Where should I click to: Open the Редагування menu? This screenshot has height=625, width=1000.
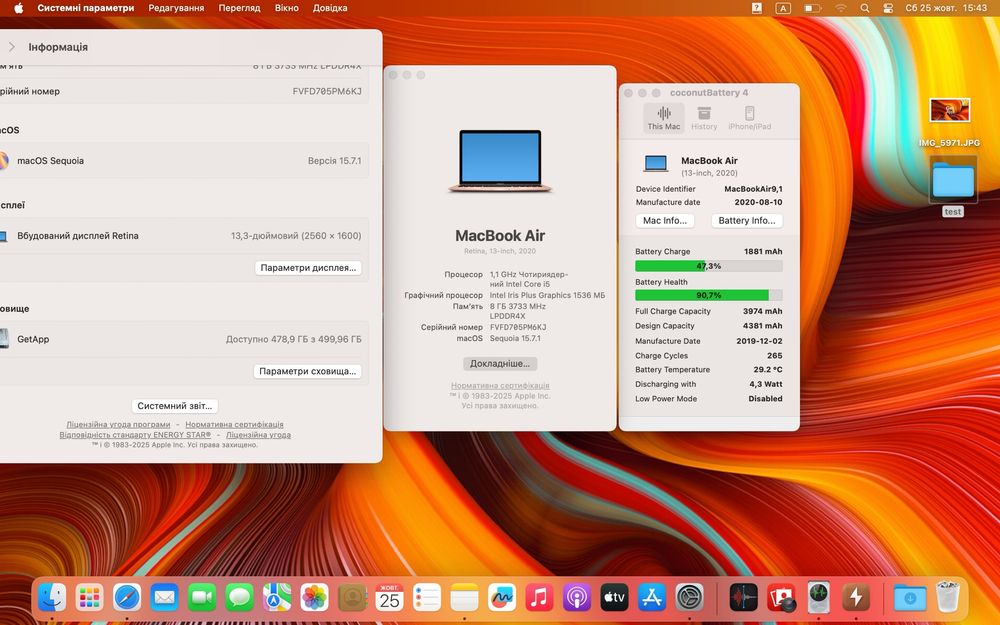click(x=176, y=8)
